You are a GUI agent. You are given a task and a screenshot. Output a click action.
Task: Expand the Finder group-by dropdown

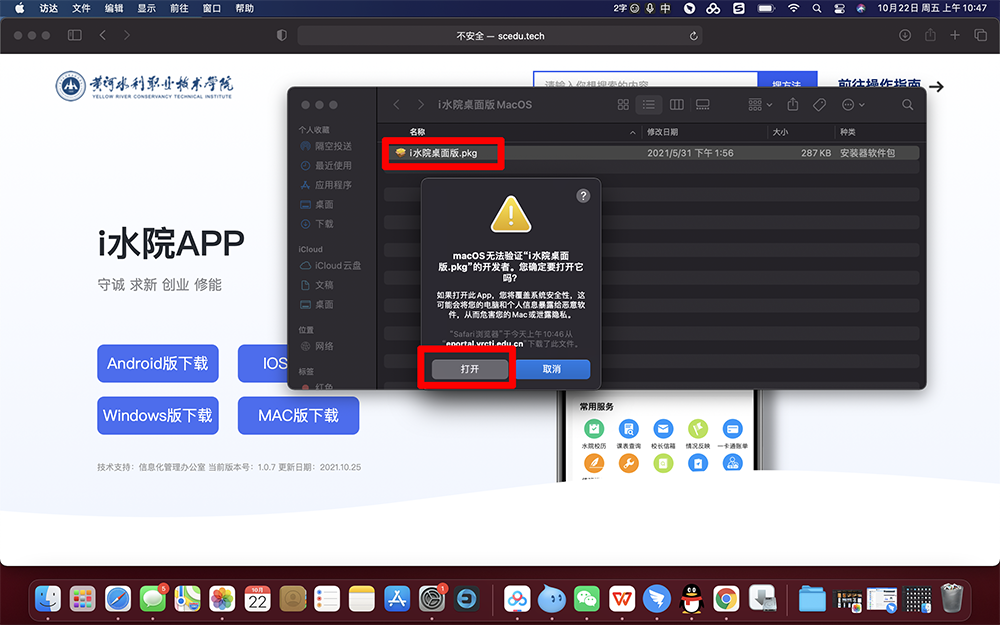tap(760, 105)
